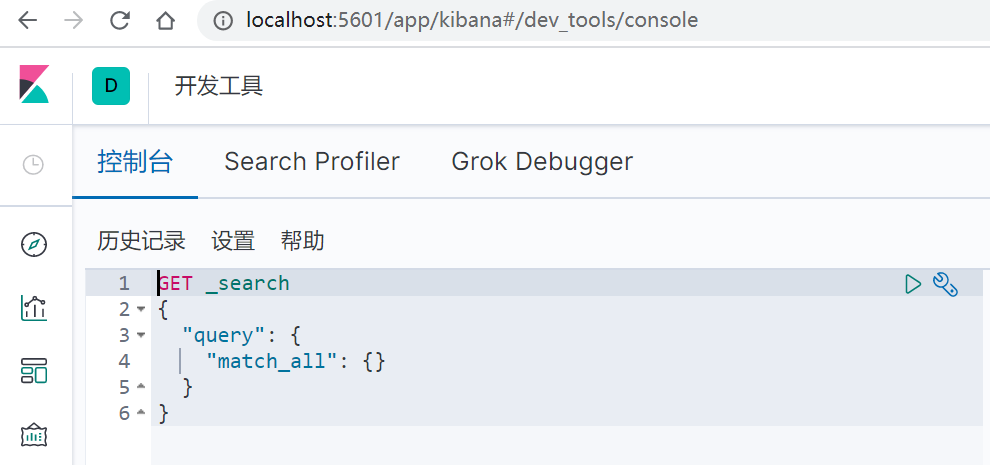
Task: Select the 控制台 console tab
Action: [x=135, y=162]
